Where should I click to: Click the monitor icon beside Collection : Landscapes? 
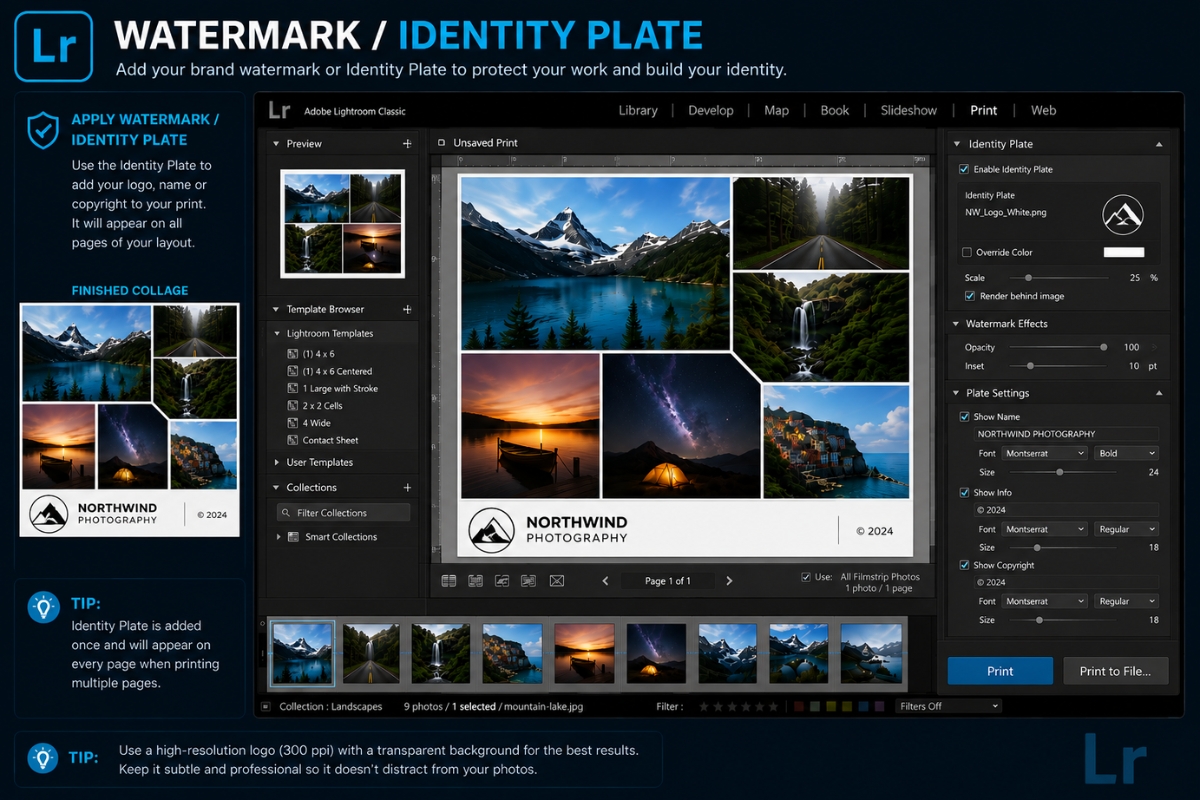pos(265,706)
